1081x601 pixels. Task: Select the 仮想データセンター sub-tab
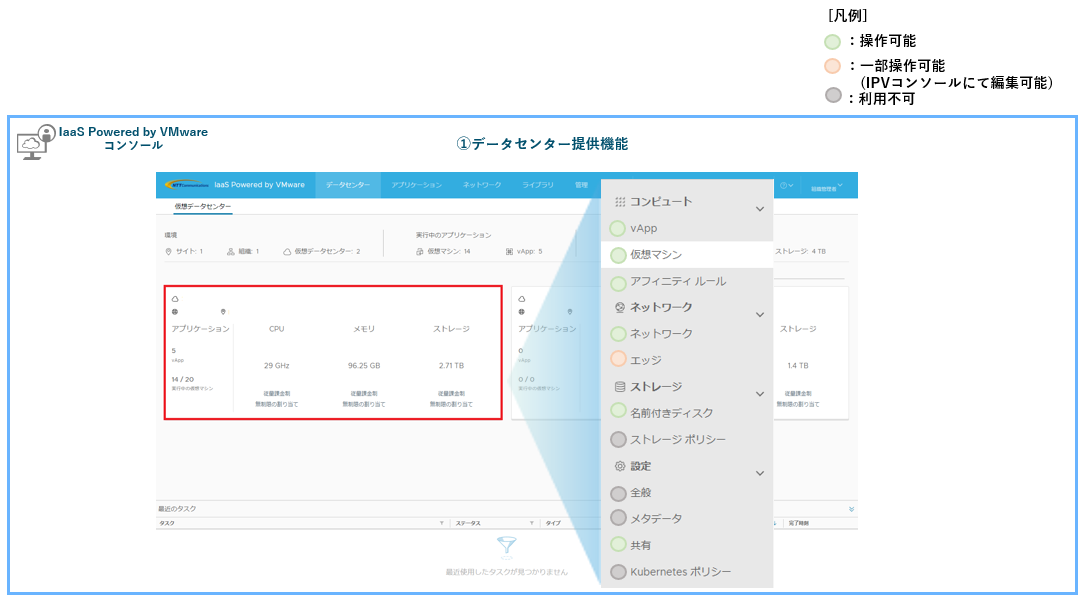click(203, 207)
